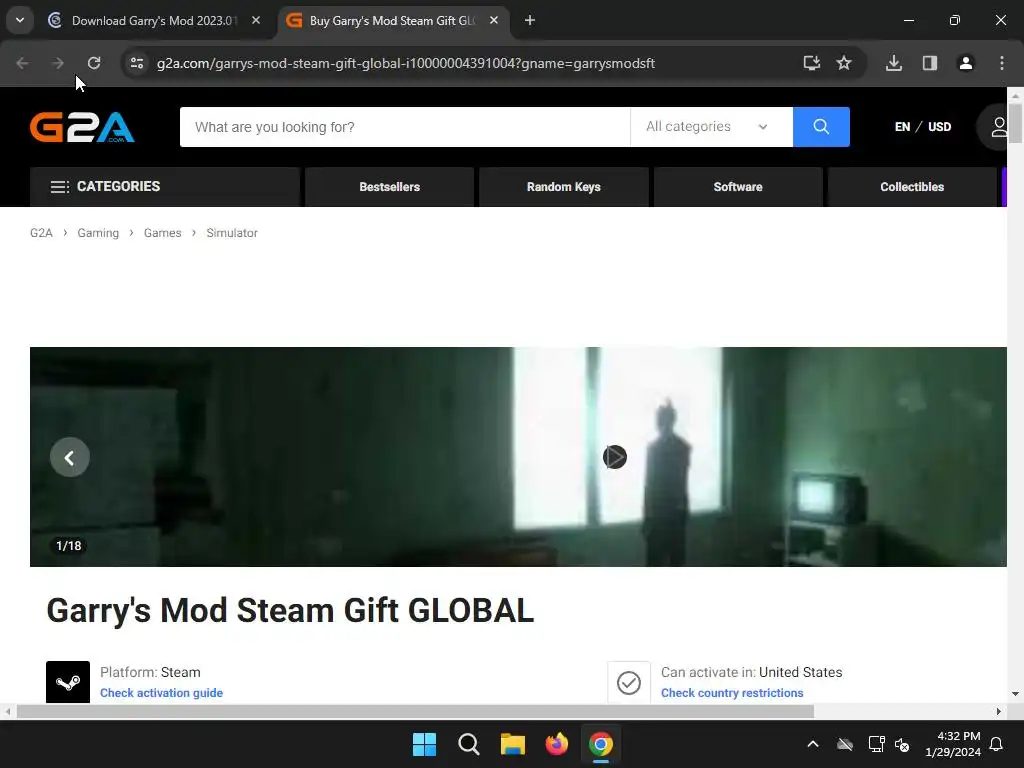Viewport: 1024px width, 768px height.
Task: Open Chrome three-dot menu
Action: (1002, 63)
